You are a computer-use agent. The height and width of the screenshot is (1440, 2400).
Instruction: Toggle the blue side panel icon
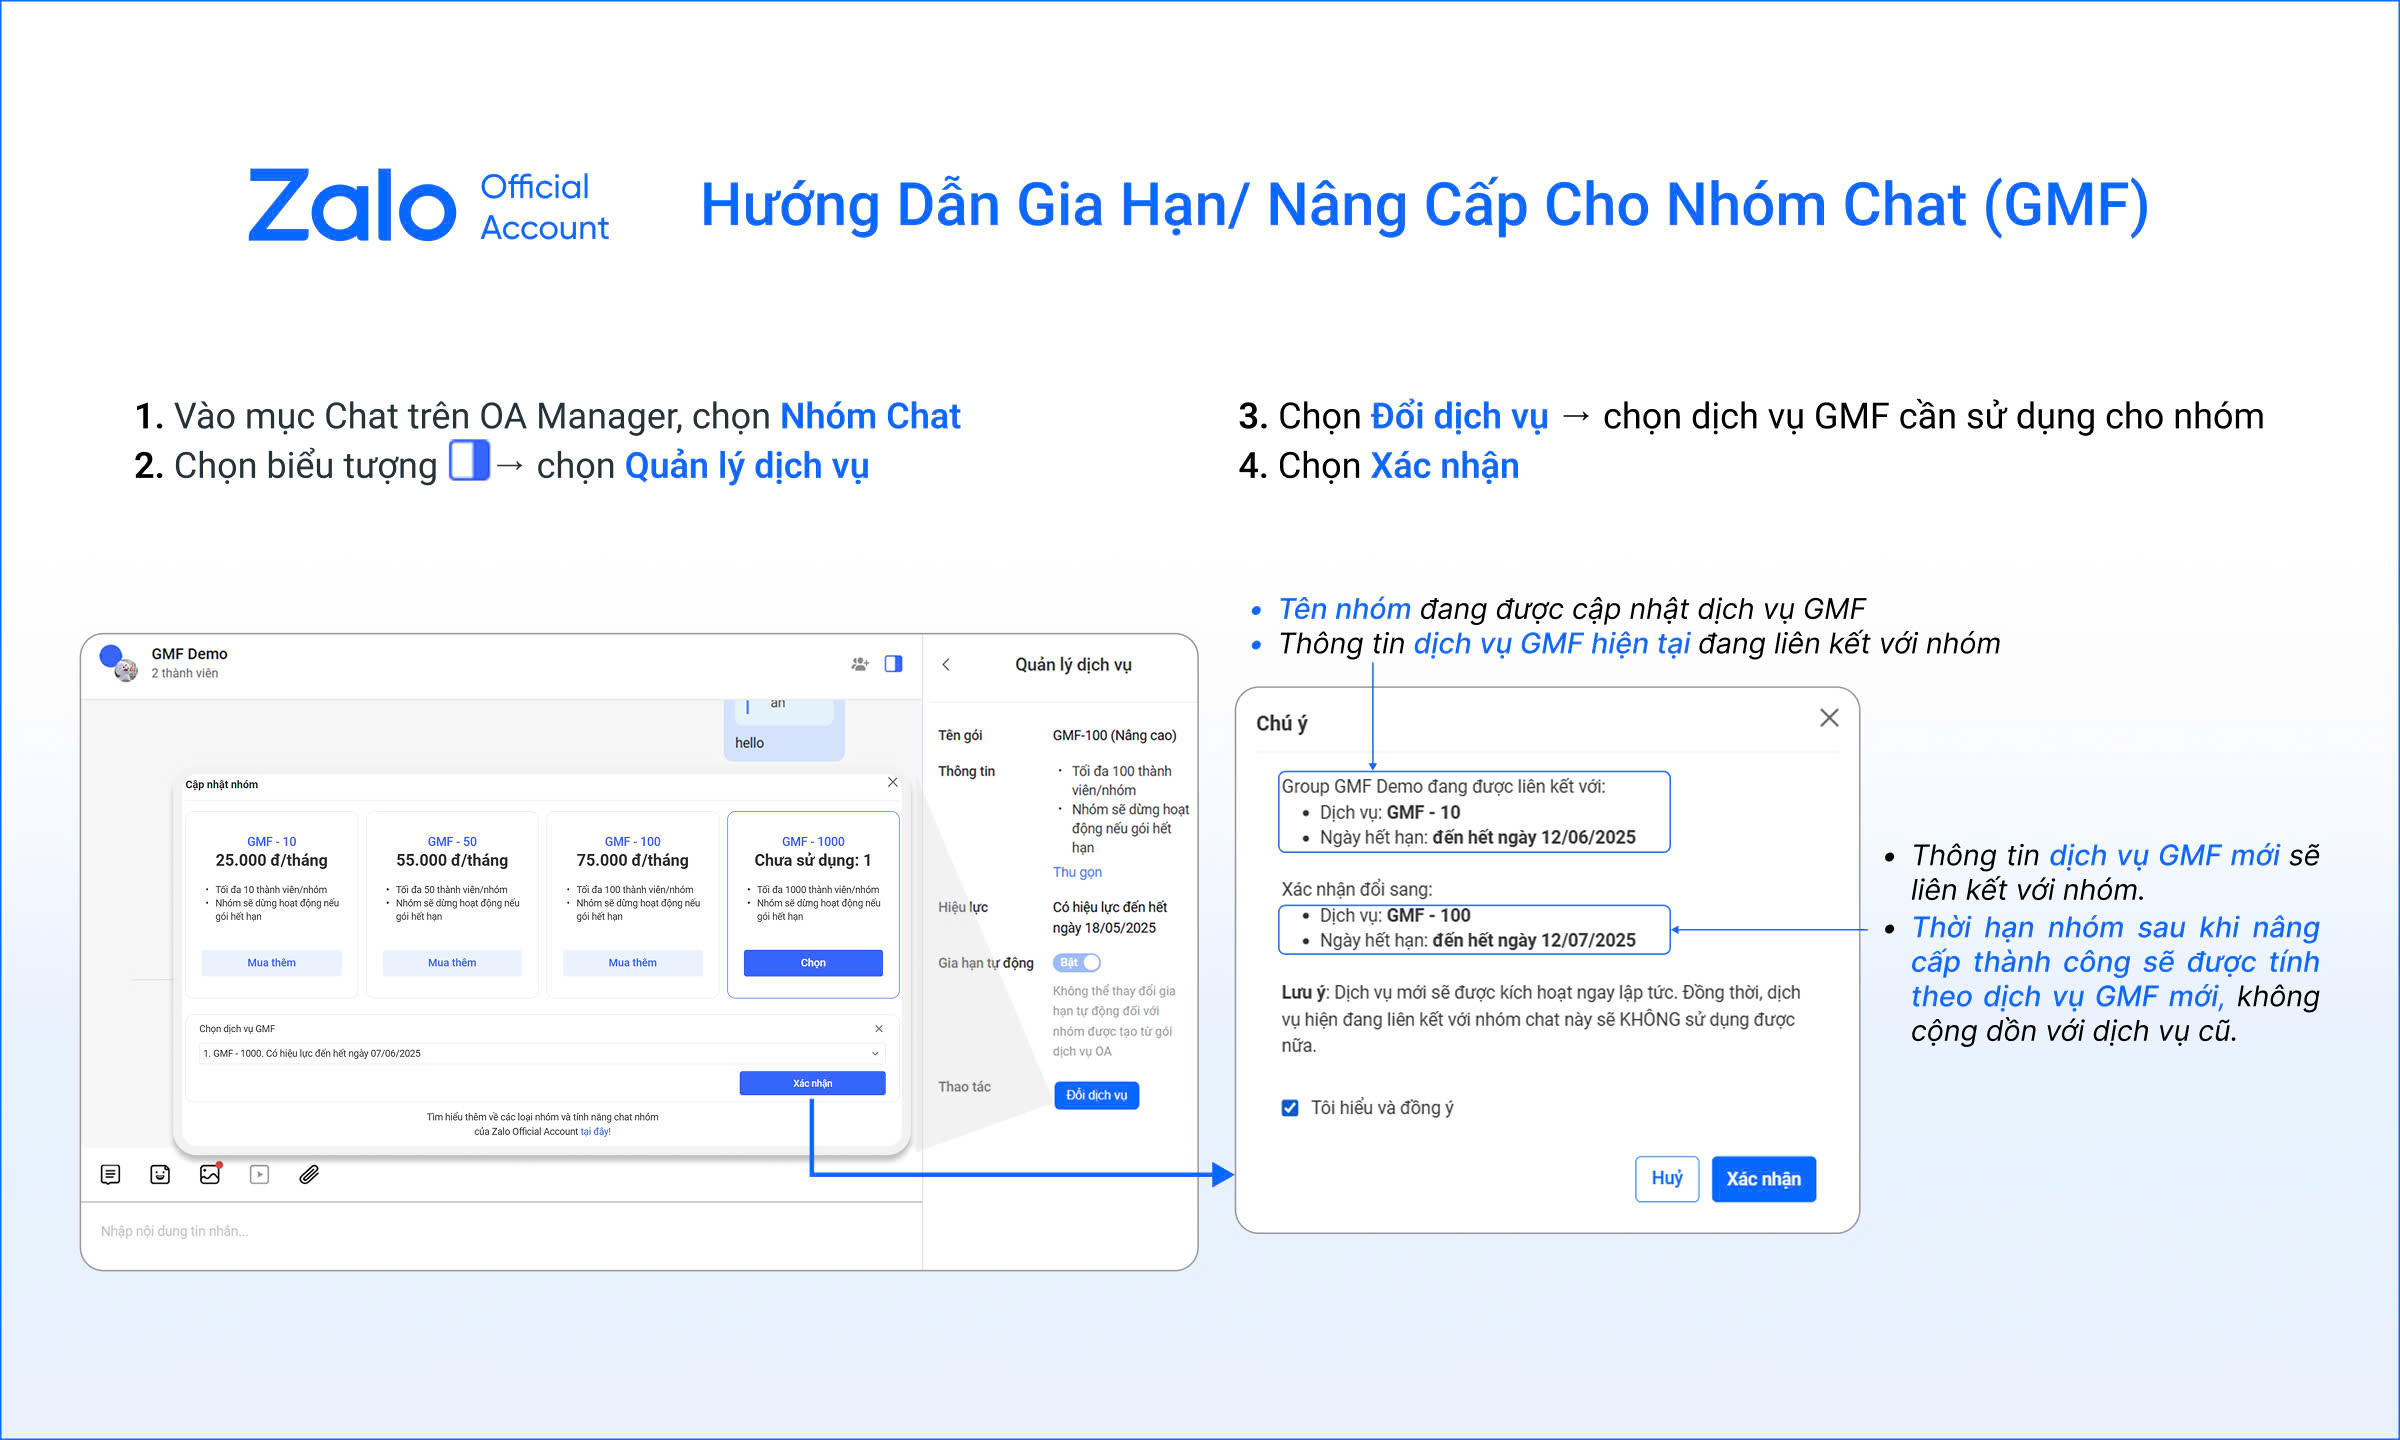pos(893,664)
